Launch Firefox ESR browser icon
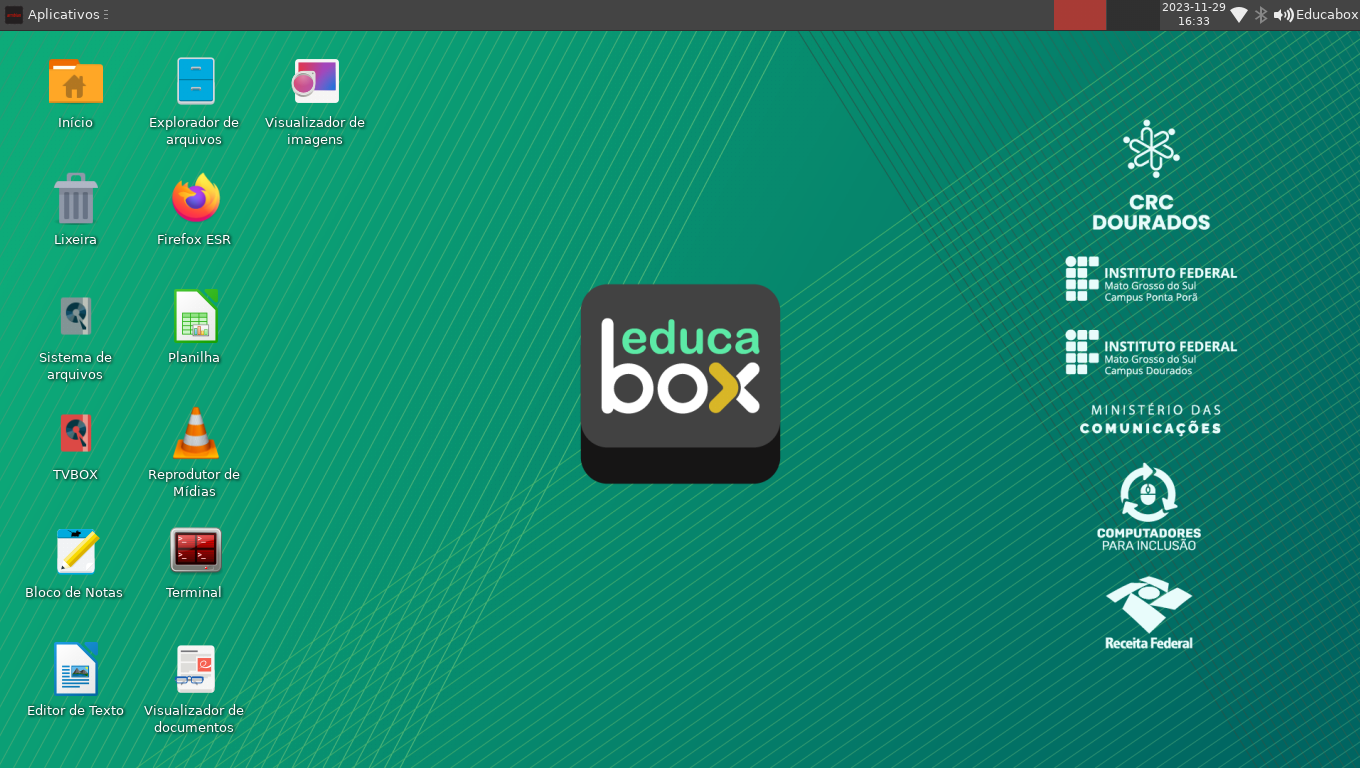This screenshot has height=768, width=1360. pyautogui.click(x=195, y=198)
